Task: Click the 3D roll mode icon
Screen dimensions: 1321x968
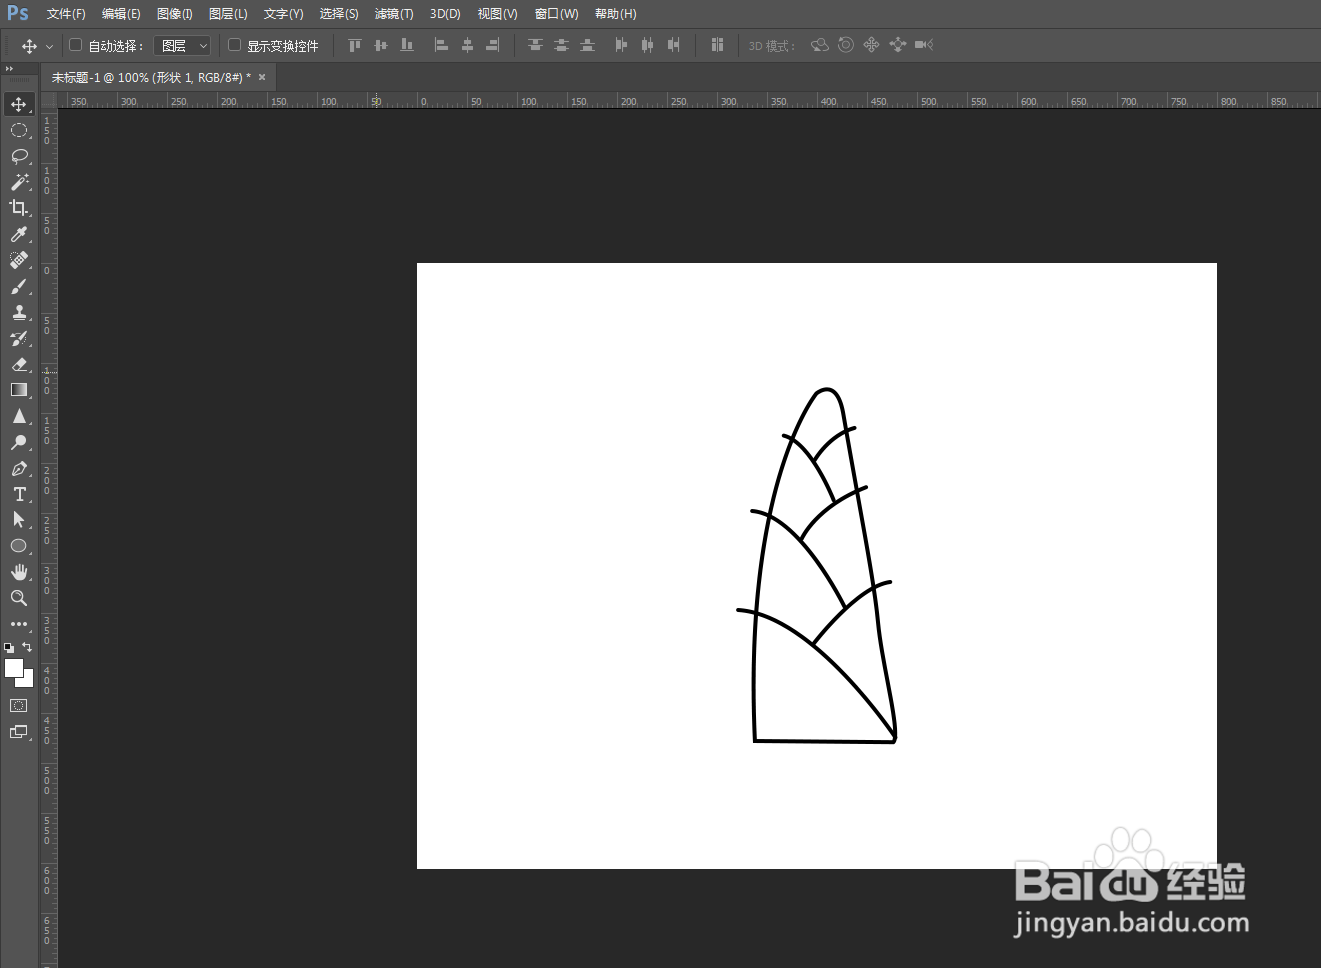Action: point(846,45)
